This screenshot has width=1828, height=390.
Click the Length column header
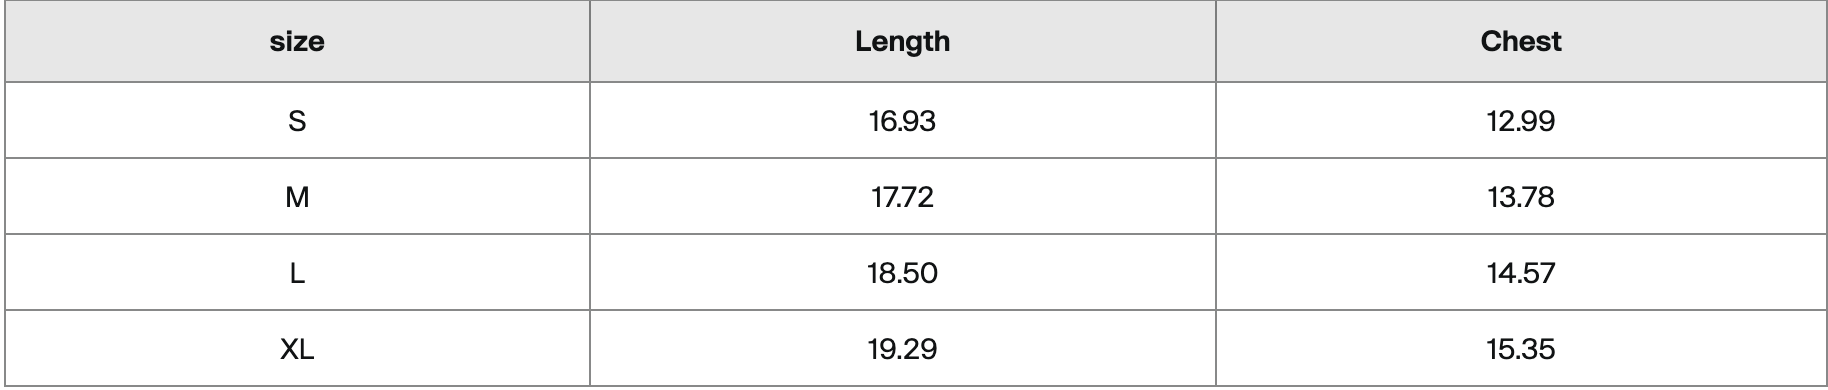click(x=903, y=41)
